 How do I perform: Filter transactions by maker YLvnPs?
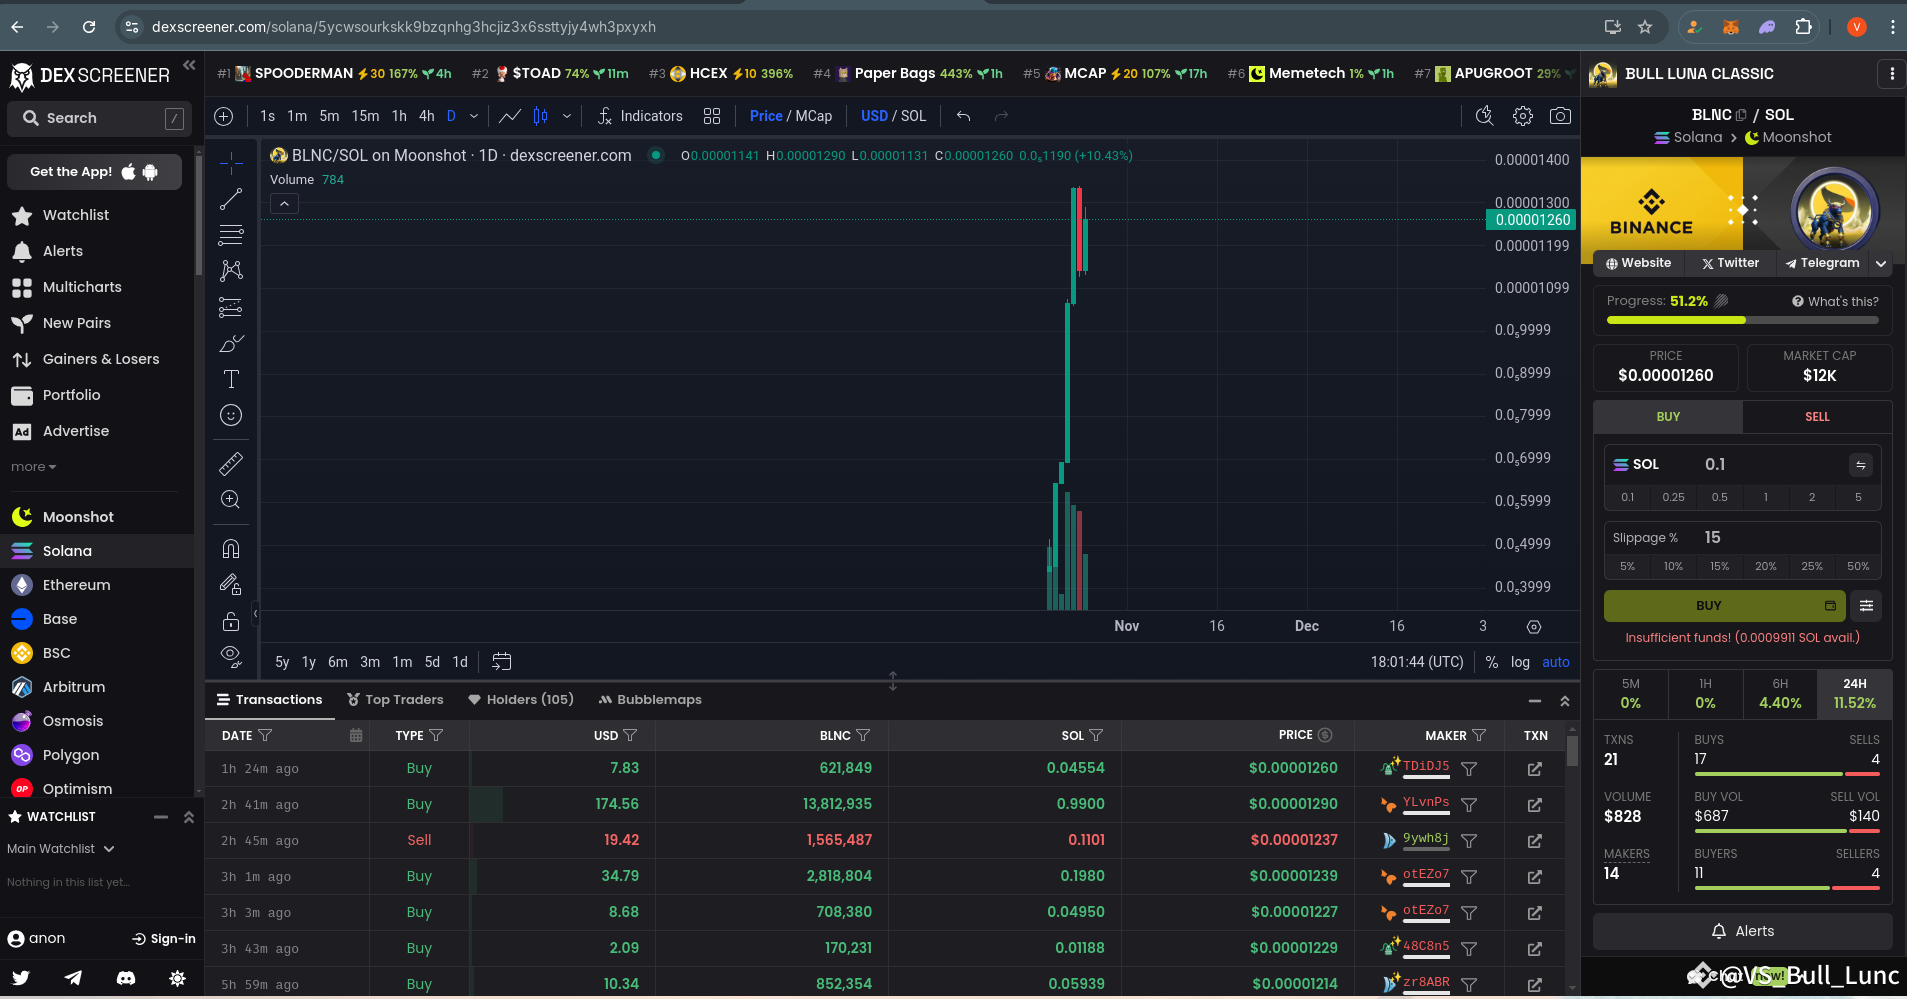(x=1469, y=805)
